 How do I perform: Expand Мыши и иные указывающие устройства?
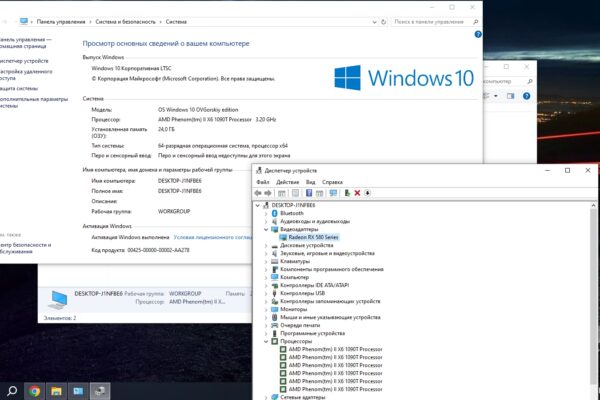266,317
